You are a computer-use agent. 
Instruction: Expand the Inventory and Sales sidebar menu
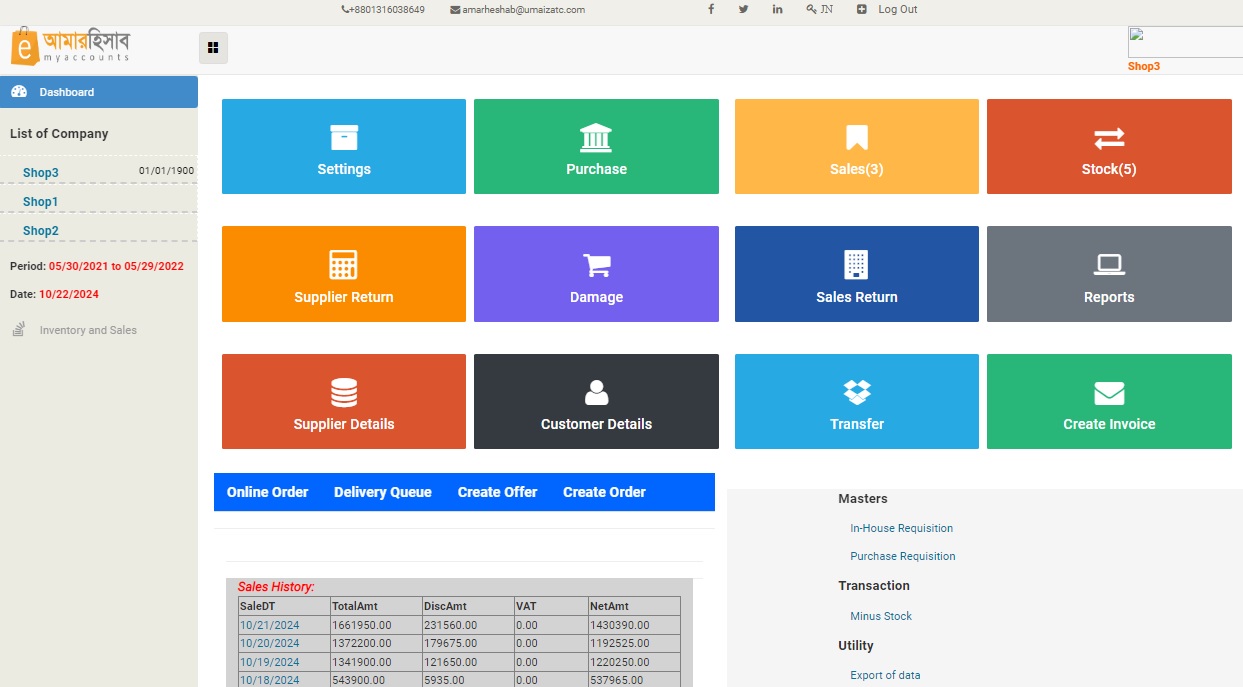[x=88, y=330]
